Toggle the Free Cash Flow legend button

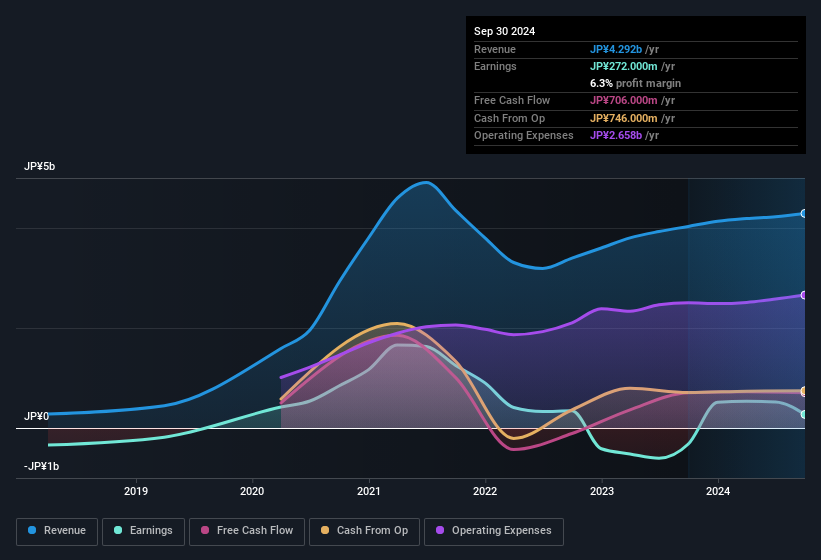(x=247, y=531)
